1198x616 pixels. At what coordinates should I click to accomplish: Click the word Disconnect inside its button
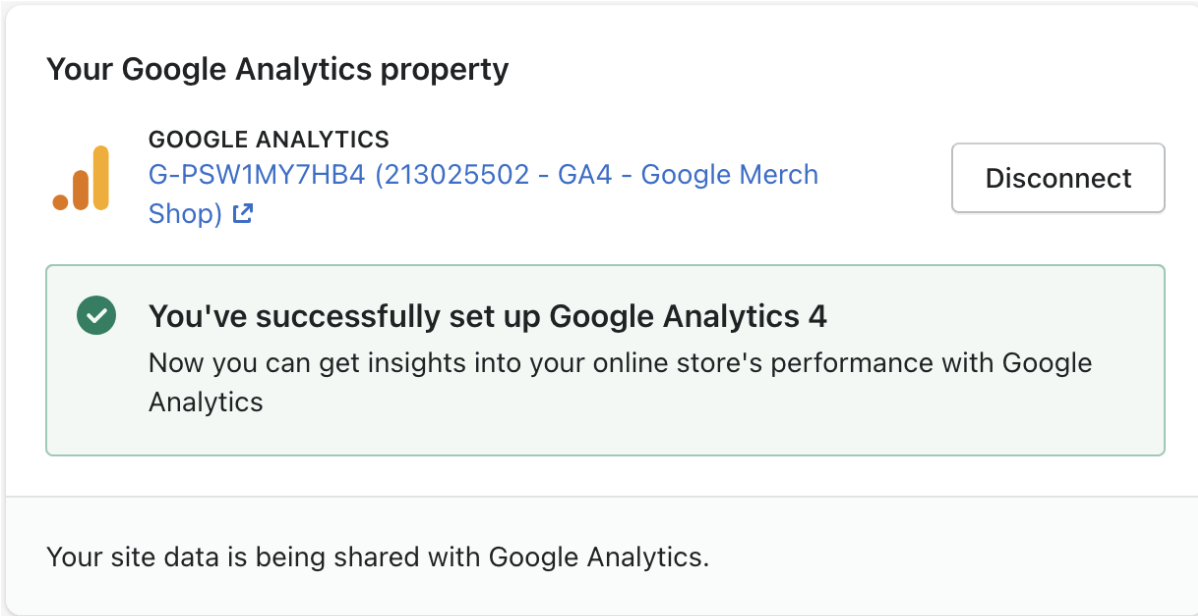pyautogui.click(x=1058, y=178)
